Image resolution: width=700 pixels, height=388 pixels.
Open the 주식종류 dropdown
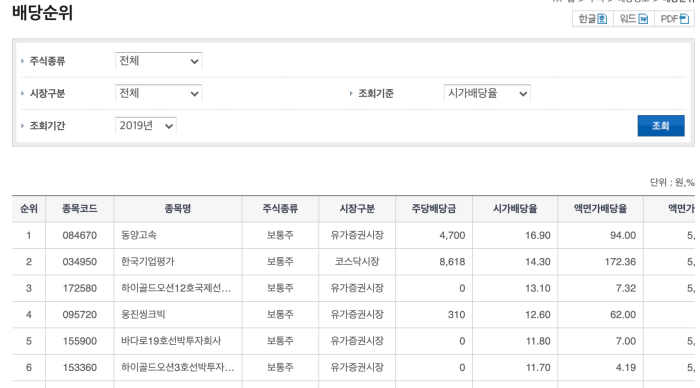coord(158,61)
